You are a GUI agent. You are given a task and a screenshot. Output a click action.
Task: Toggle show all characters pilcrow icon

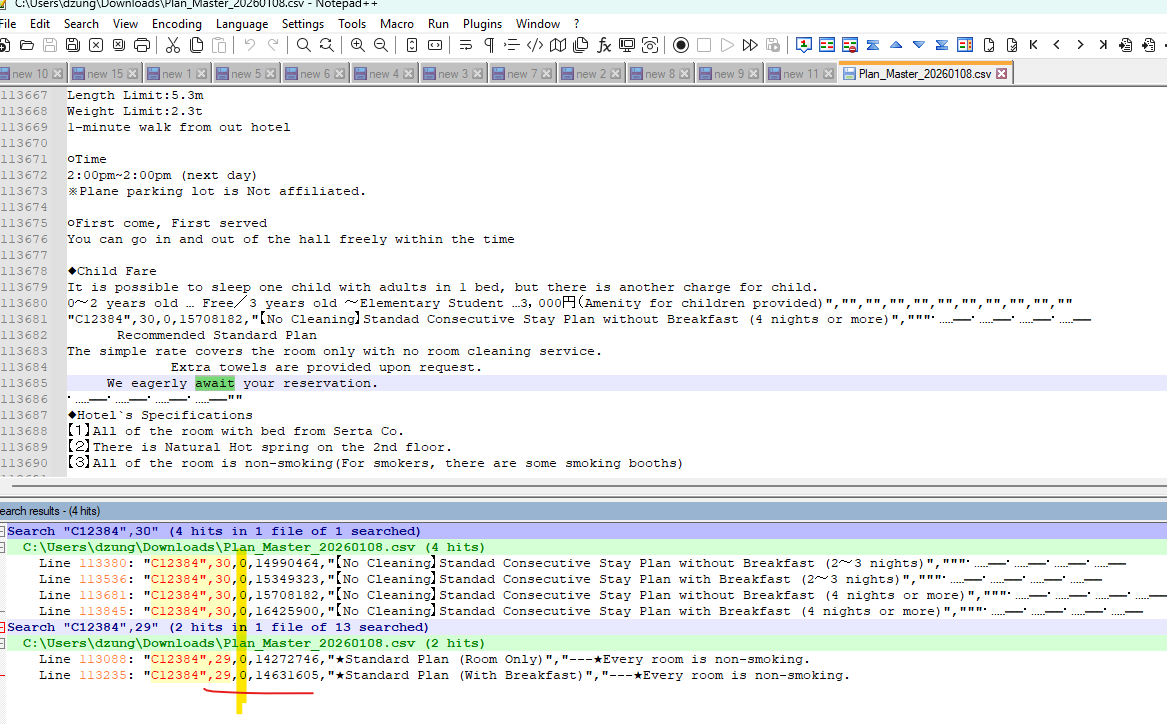(x=488, y=45)
